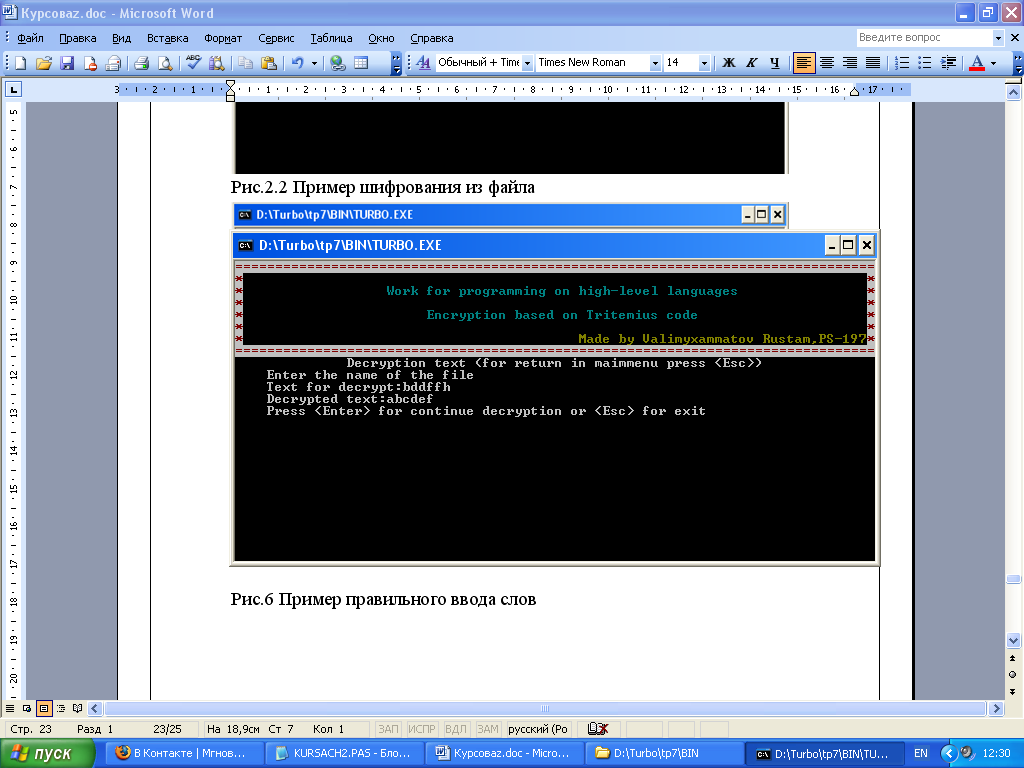The width and height of the screenshot is (1024, 768).
Task: Run the ABC spelling check
Action: [193, 63]
